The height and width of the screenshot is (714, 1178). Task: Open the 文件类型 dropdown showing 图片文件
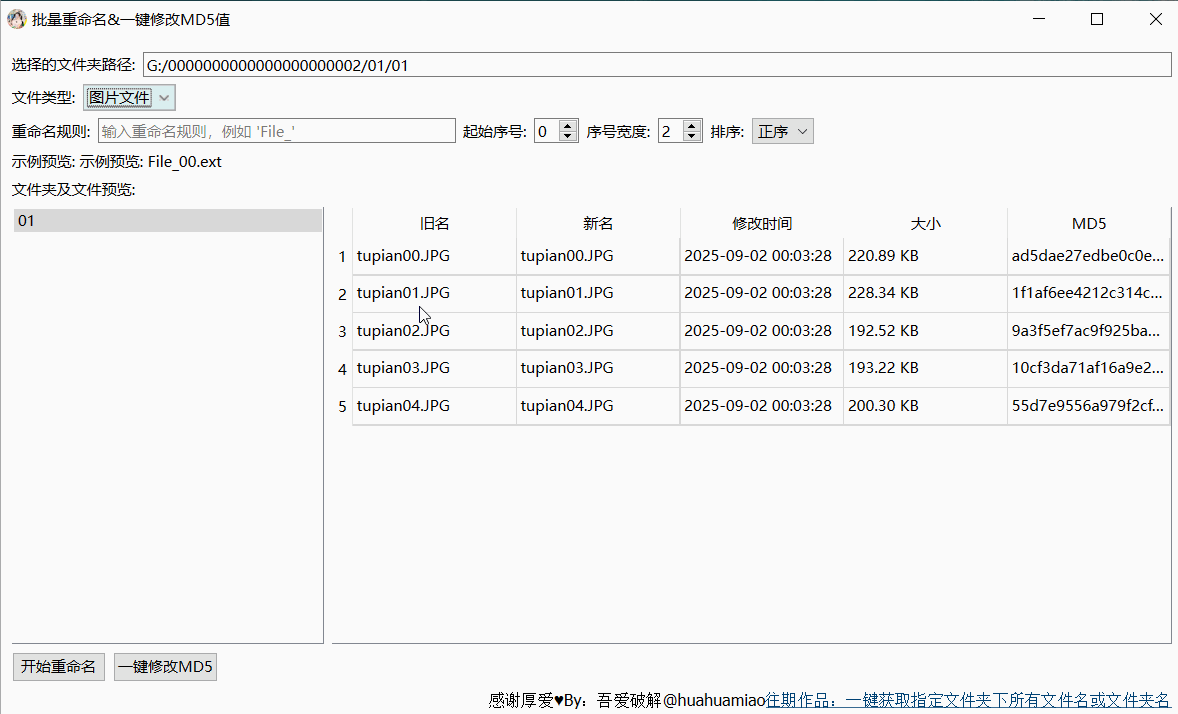[120, 98]
